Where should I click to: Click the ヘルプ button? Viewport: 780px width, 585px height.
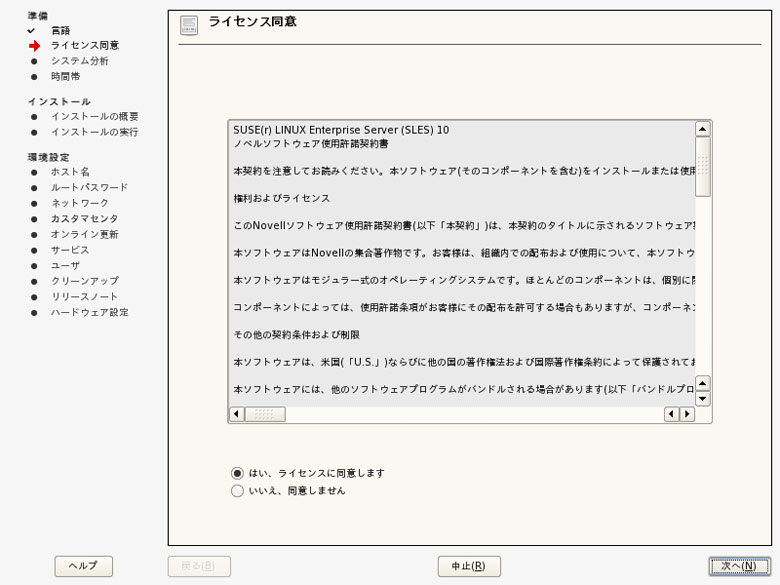pos(84,566)
